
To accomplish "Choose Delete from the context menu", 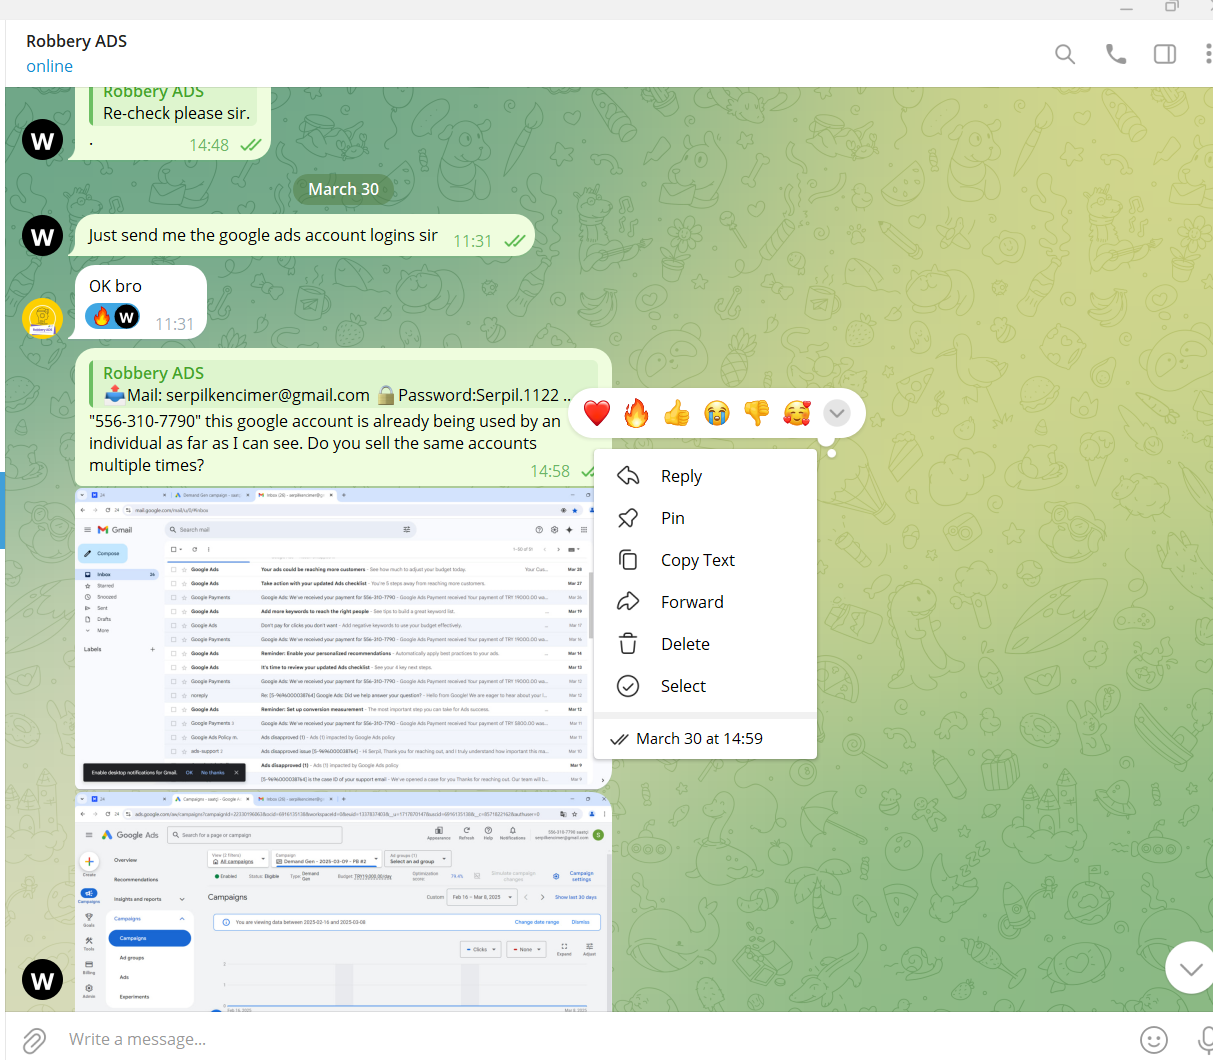I will point(705,644).
